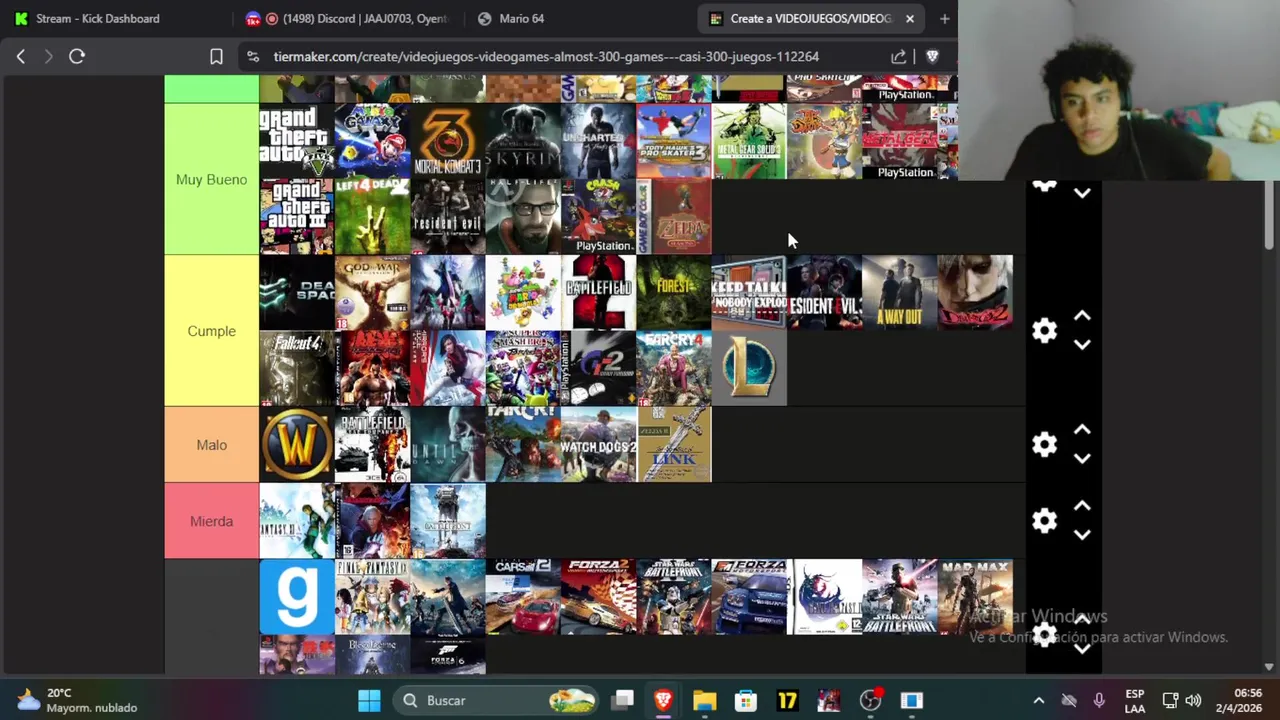Open Microsoft Store from the taskbar
Image resolution: width=1280 pixels, height=720 pixels.
pyautogui.click(x=746, y=701)
